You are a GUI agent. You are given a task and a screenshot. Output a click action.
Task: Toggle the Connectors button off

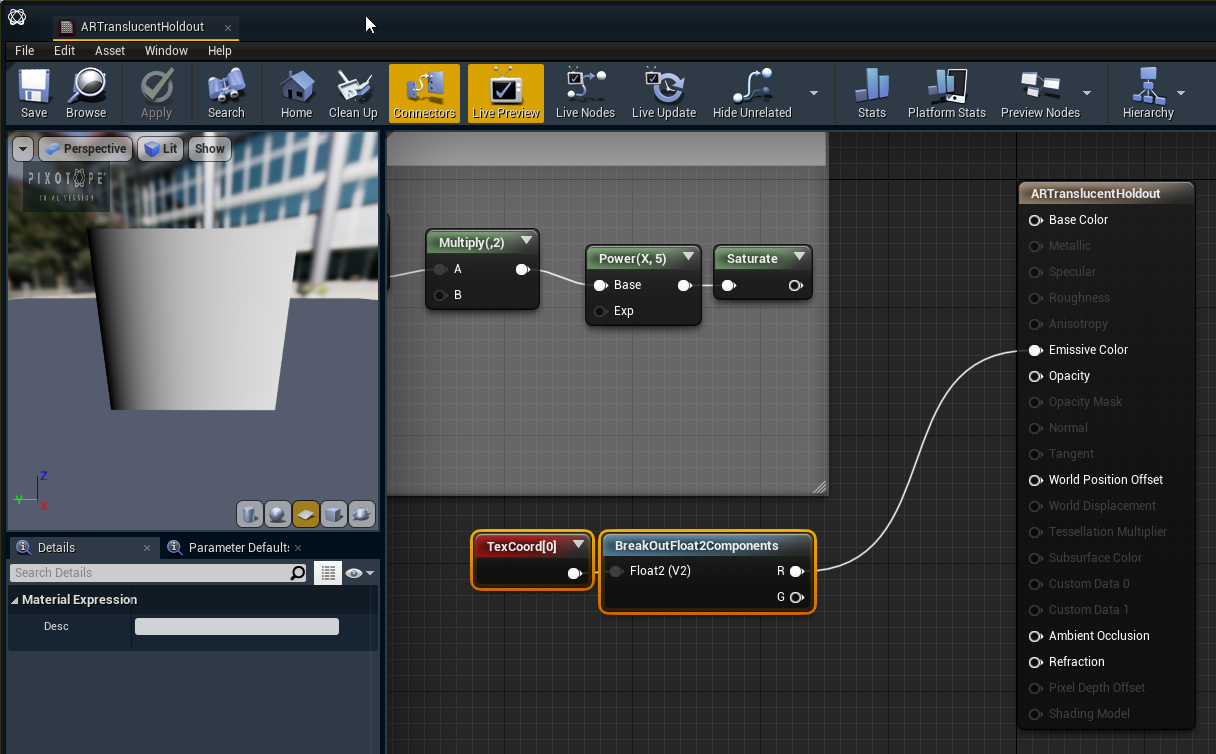pos(424,94)
